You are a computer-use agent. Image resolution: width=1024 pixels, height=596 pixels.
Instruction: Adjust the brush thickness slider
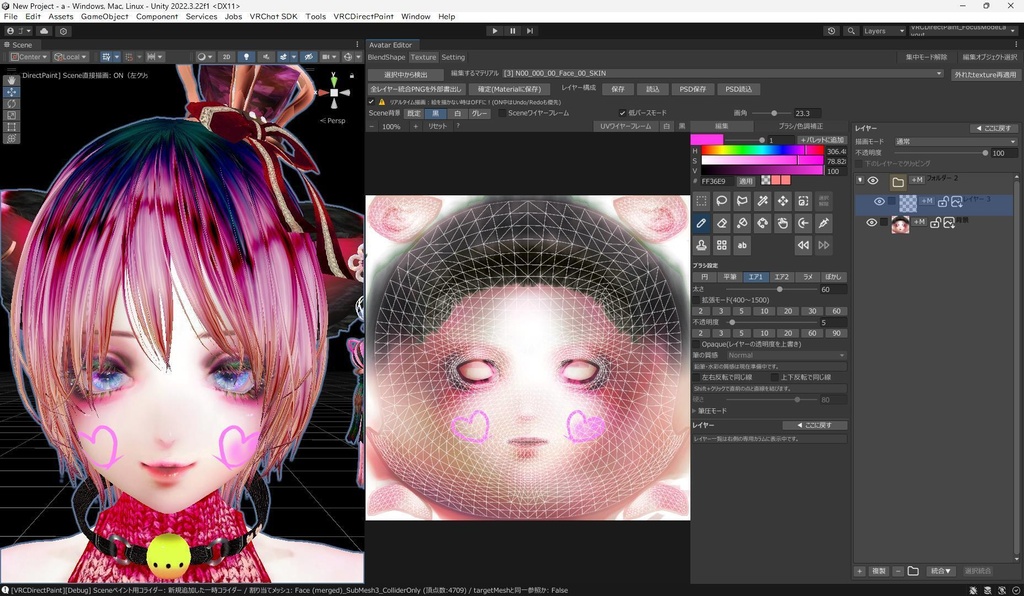[771, 289]
